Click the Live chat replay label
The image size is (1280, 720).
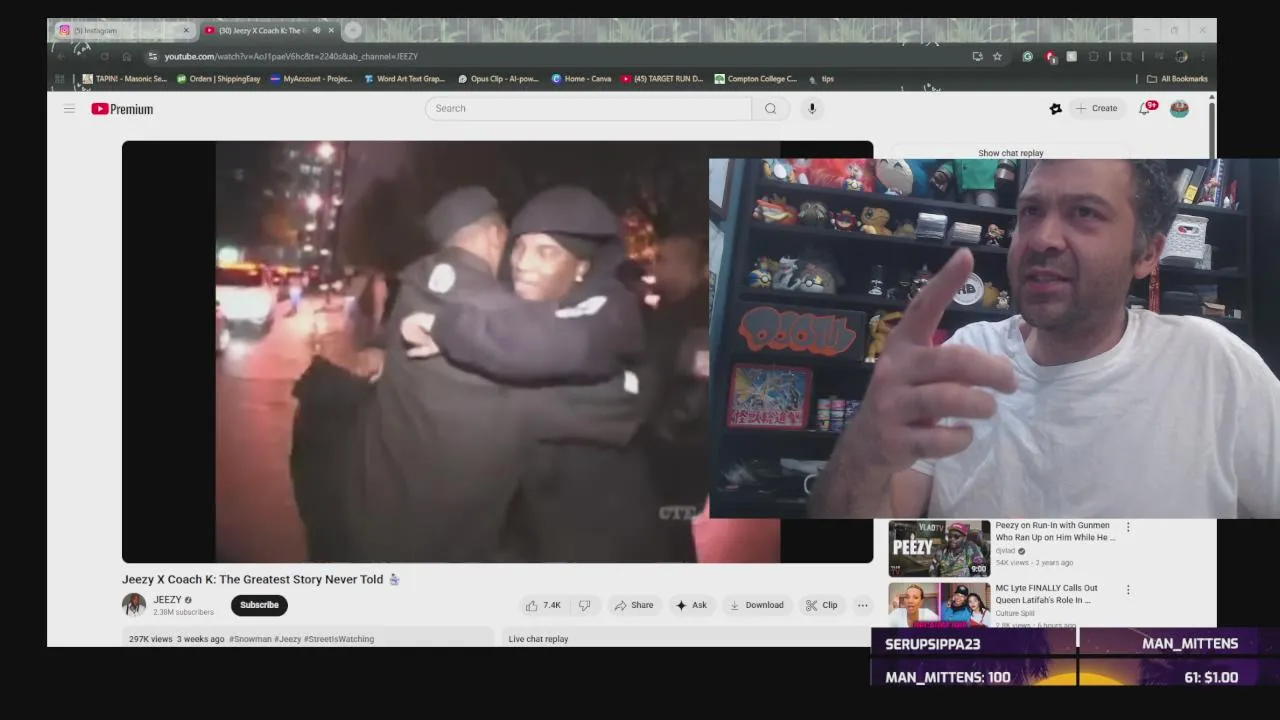click(538, 639)
